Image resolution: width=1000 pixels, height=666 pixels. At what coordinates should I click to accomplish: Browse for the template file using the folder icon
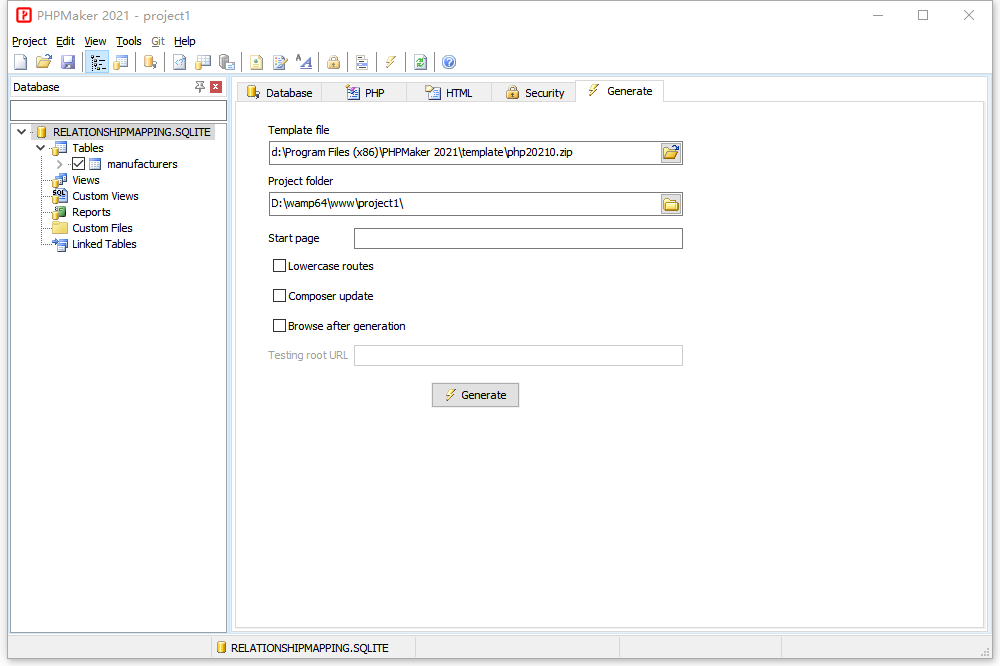click(x=671, y=152)
